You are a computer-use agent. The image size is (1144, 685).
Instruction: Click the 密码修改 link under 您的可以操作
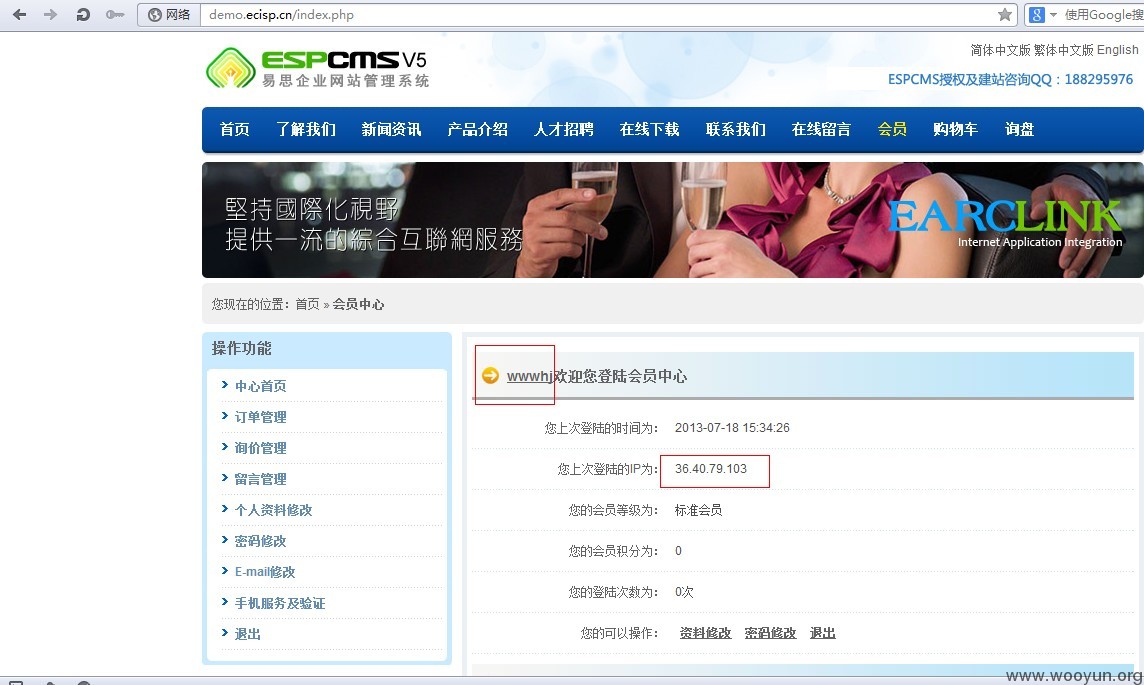tap(770, 633)
